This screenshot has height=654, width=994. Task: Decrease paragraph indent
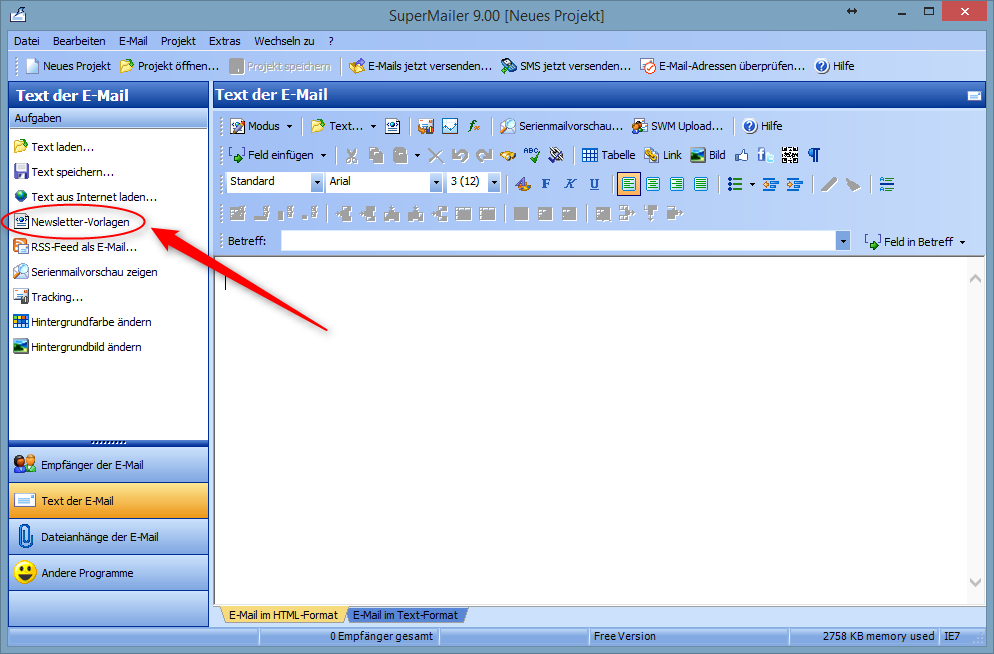pos(770,184)
